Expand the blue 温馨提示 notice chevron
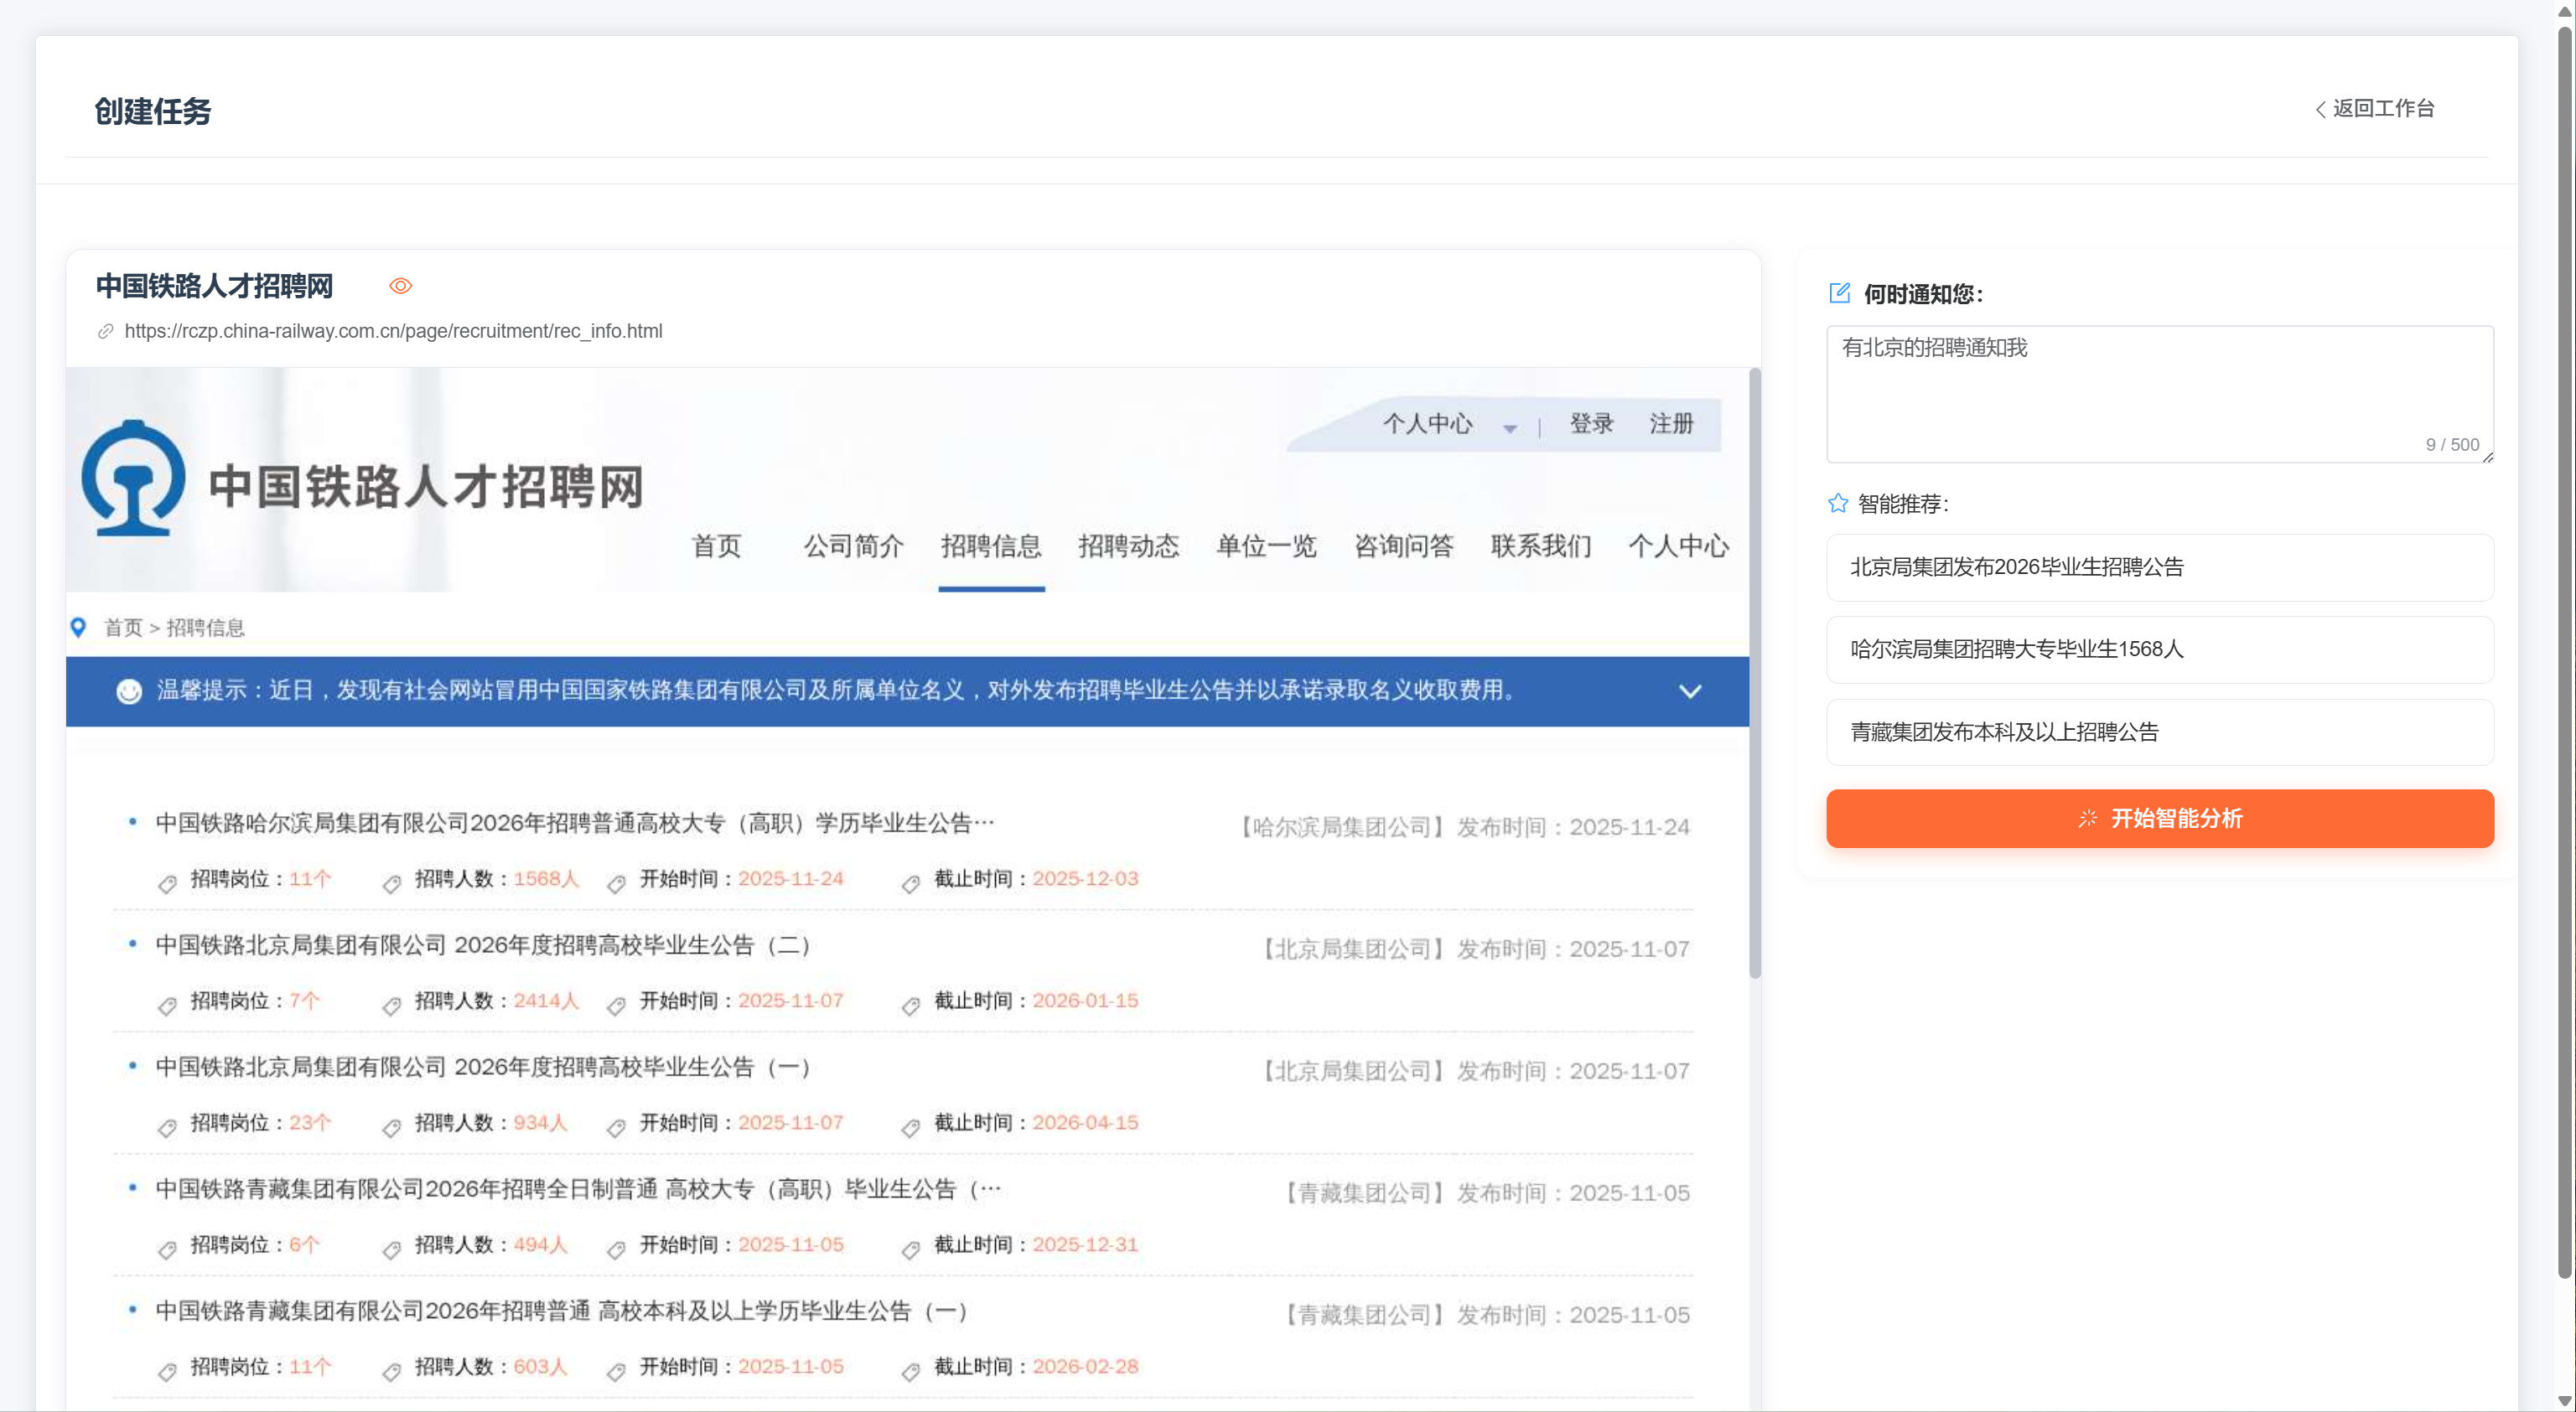 click(x=1689, y=691)
